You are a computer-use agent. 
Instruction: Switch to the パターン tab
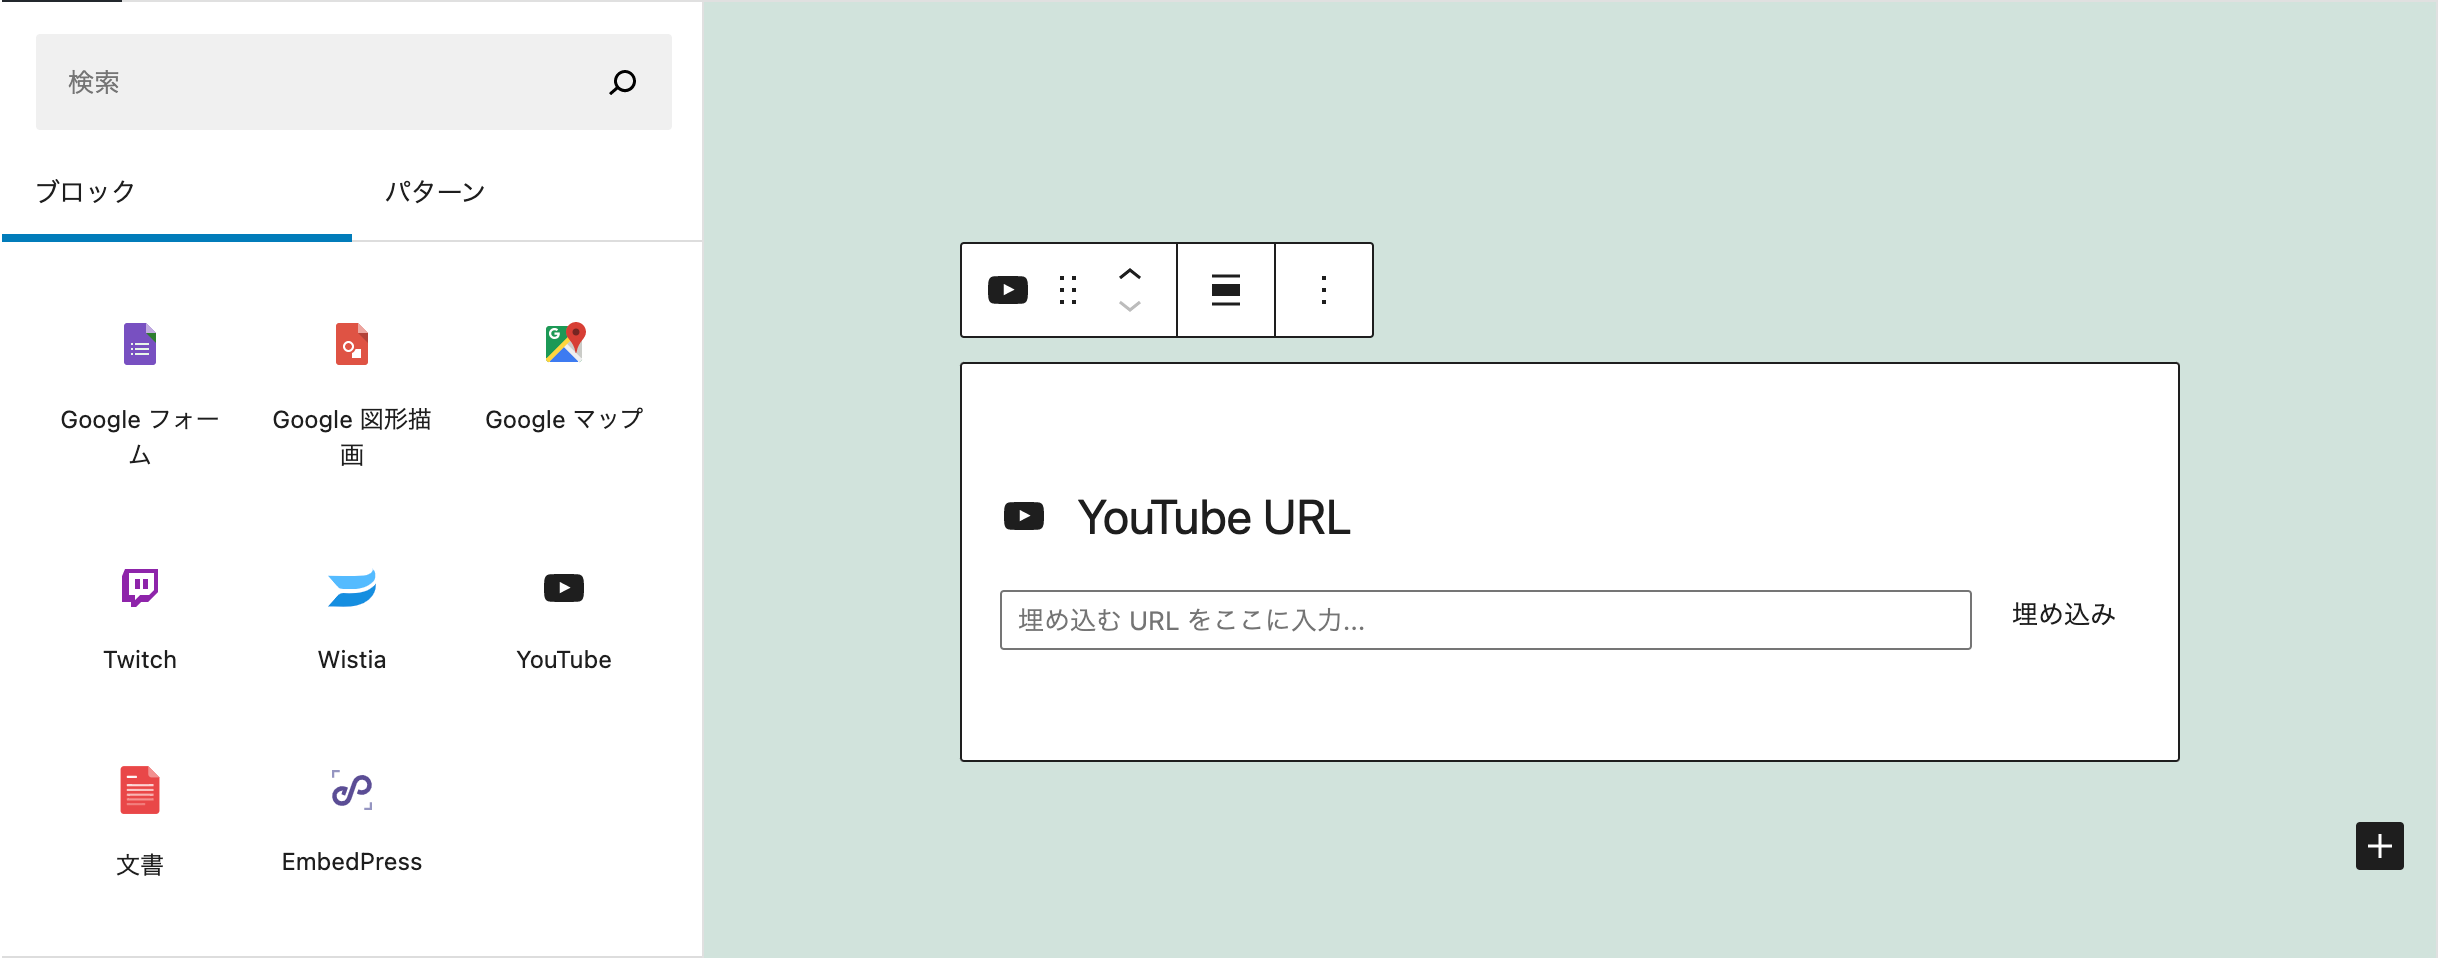527,192
